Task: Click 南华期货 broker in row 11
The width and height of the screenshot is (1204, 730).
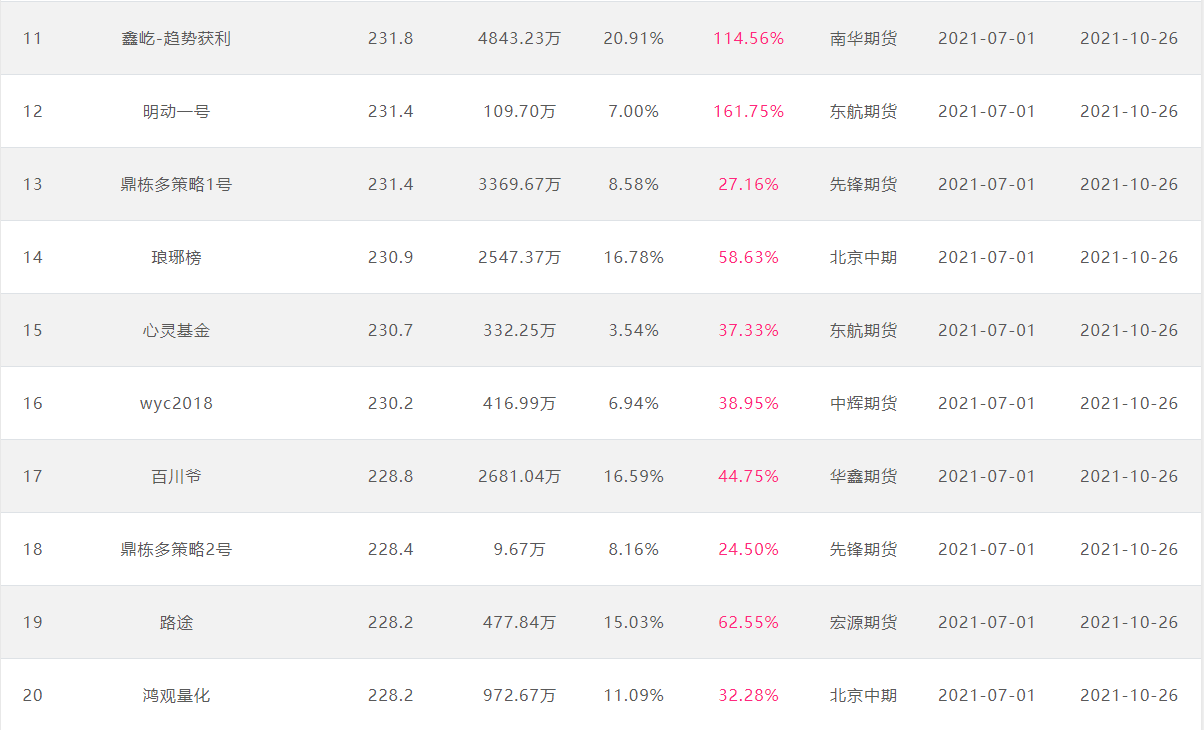Action: pyautogui.click(x=863, y=38)
